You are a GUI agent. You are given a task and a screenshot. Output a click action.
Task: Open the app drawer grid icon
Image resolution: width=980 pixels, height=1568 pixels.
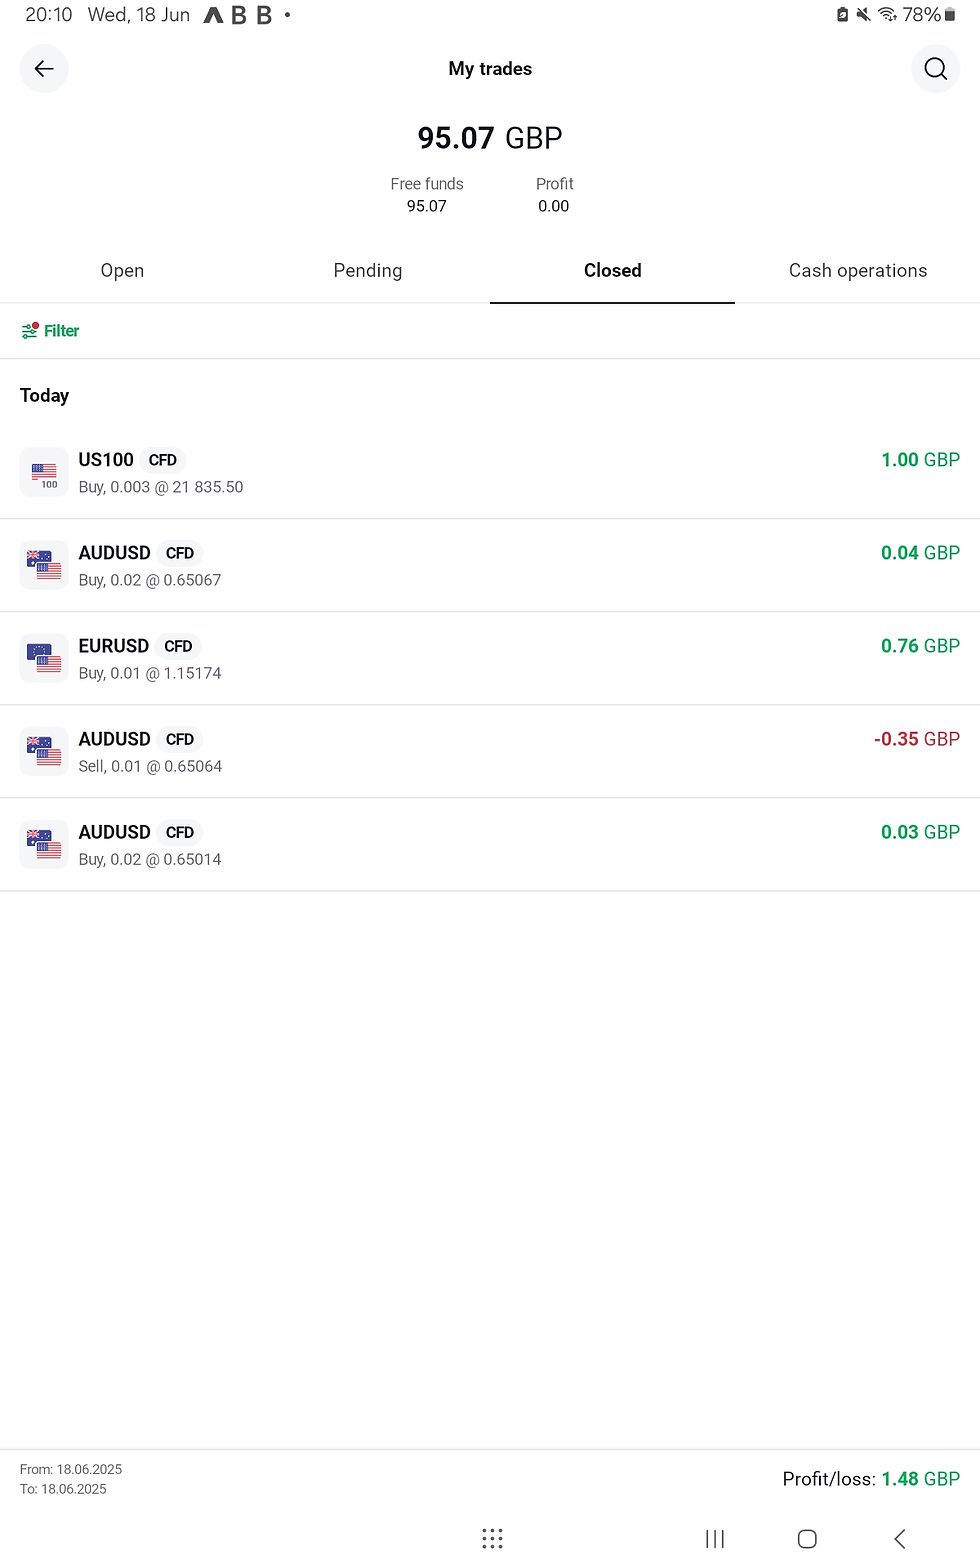tap(492, 1539)
